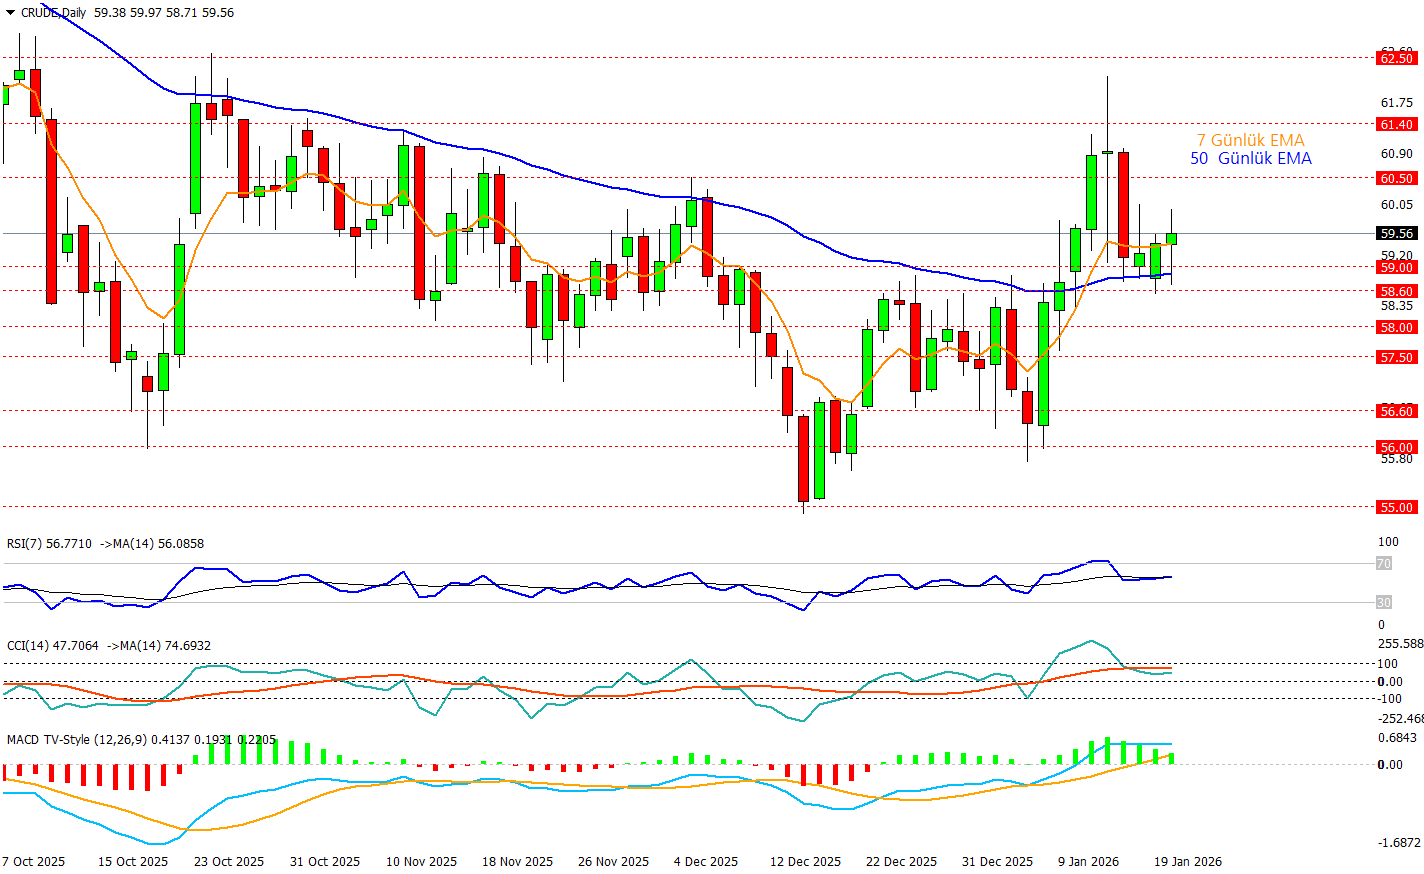Click the 55.00 bottom price level label
This screenshot has width=1424, height=874.
point(1397,508)
